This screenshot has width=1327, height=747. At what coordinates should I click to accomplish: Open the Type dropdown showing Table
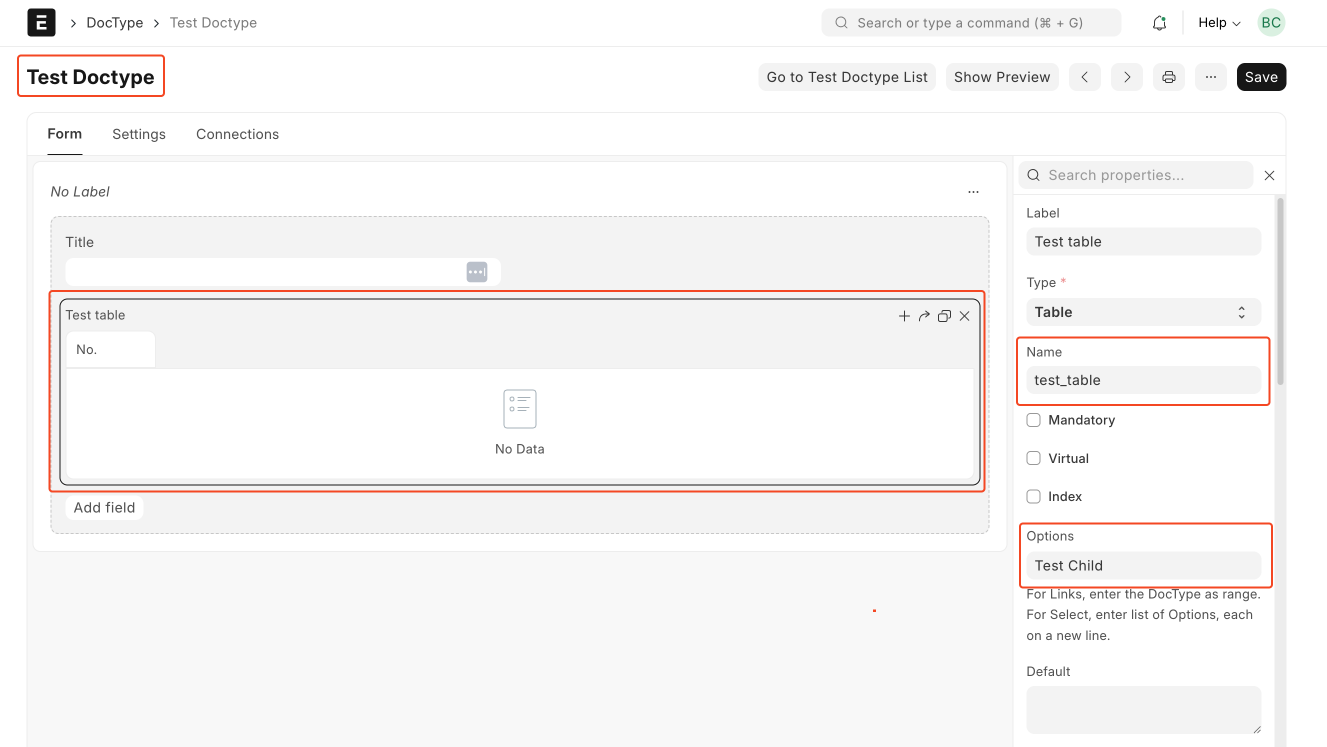1143,312
